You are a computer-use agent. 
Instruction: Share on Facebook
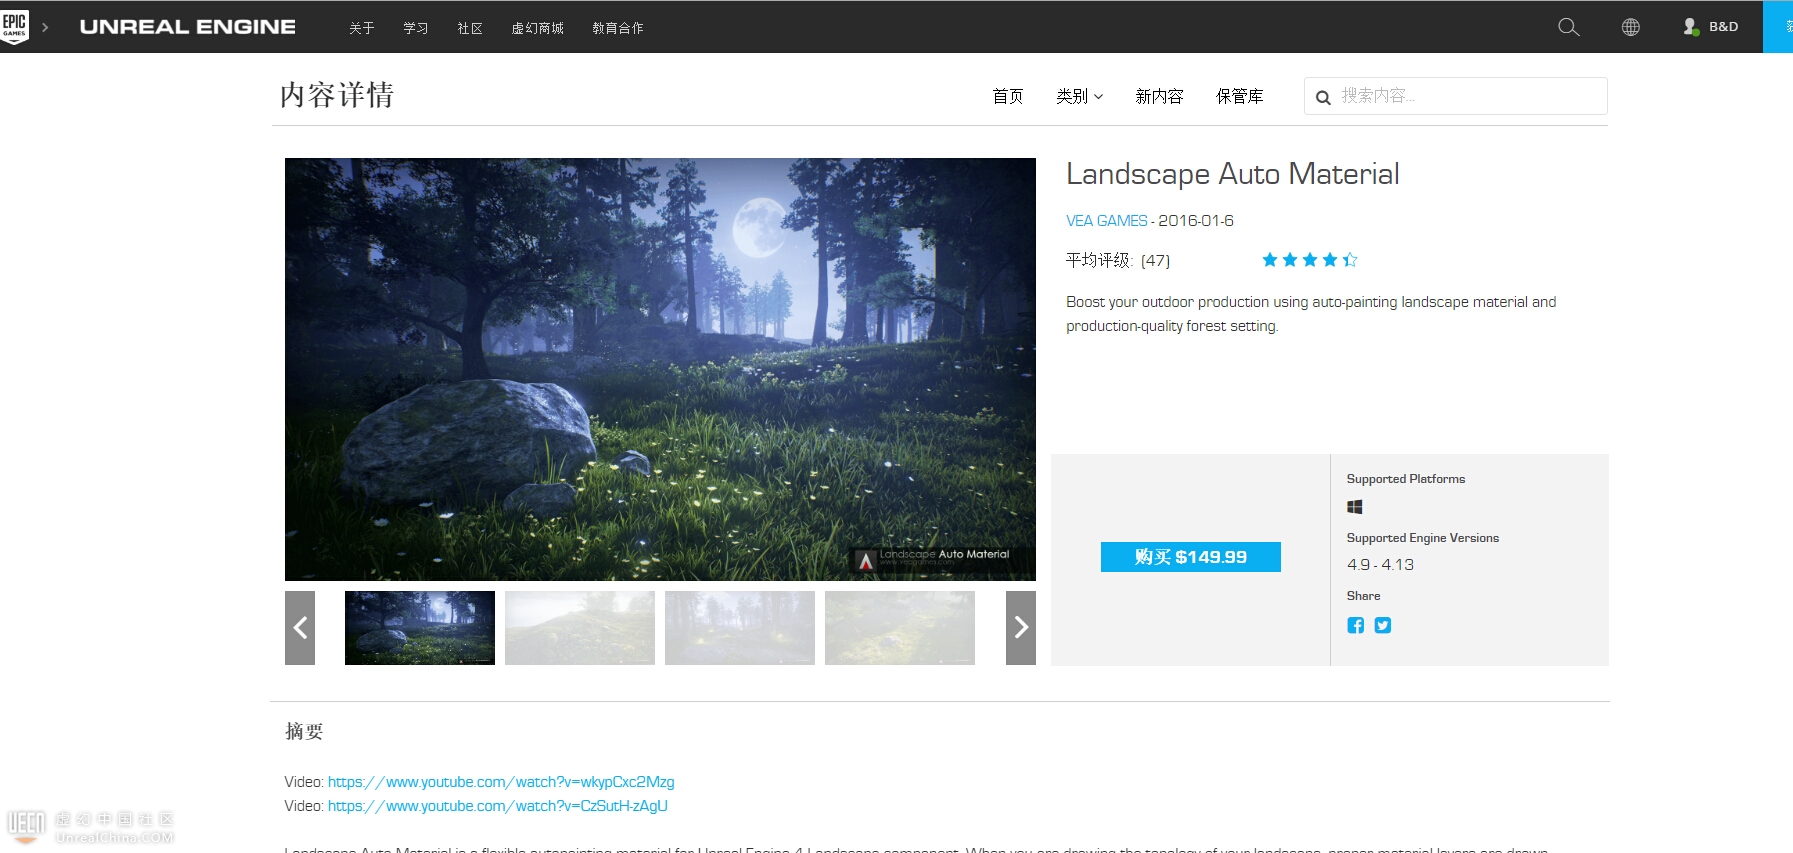(1355, 625)
